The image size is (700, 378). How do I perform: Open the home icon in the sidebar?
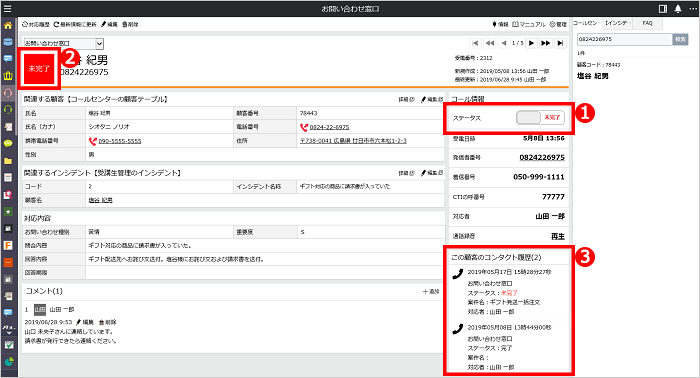pos(8,25)
